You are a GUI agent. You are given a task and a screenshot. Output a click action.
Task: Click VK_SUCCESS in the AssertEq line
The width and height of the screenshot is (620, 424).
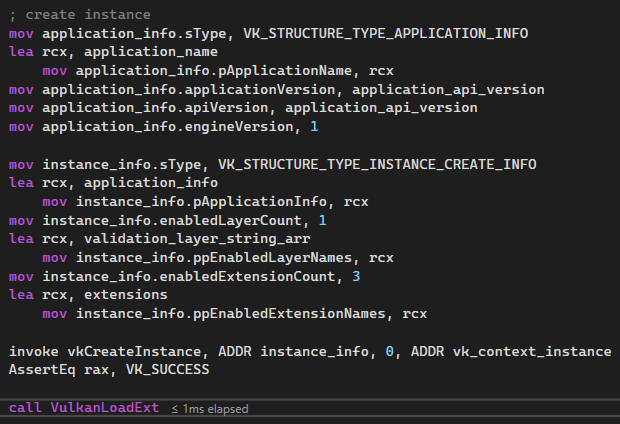click(168, 370)
